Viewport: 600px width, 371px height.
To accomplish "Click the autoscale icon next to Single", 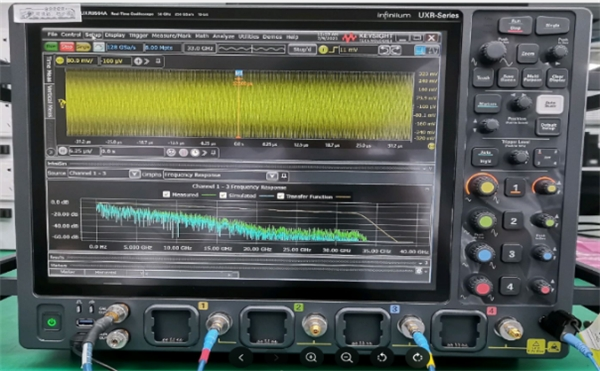I will [x=99, y=47].
